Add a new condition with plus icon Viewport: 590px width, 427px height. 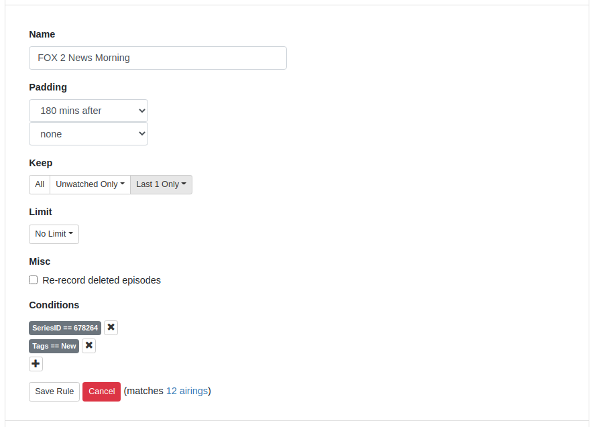pyautogui.click(x=36, y=364)
